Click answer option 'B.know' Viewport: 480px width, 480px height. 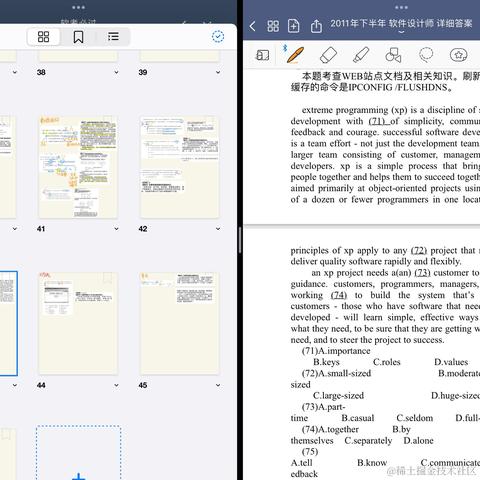(x=372, y=463)
